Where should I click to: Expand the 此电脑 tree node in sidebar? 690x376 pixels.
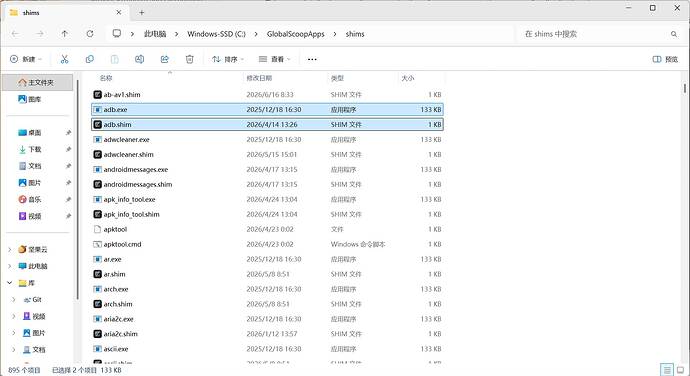[x=10, y=266]
